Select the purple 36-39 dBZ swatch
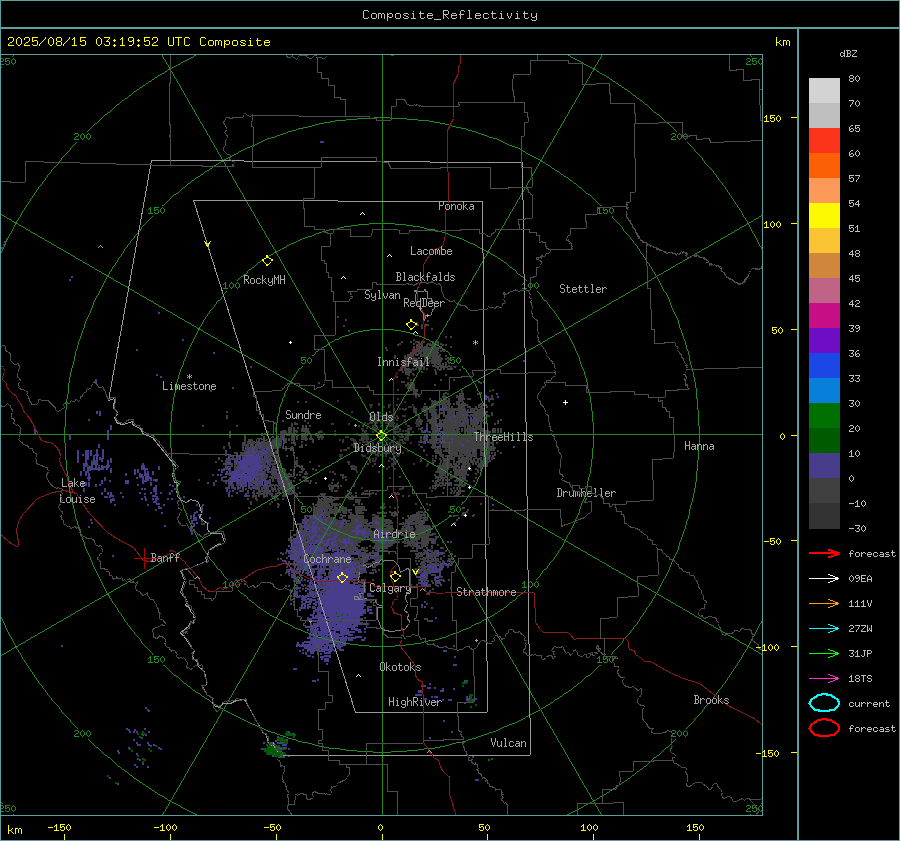The height and width of the screenshot is (841, 900). pos(824,341)
